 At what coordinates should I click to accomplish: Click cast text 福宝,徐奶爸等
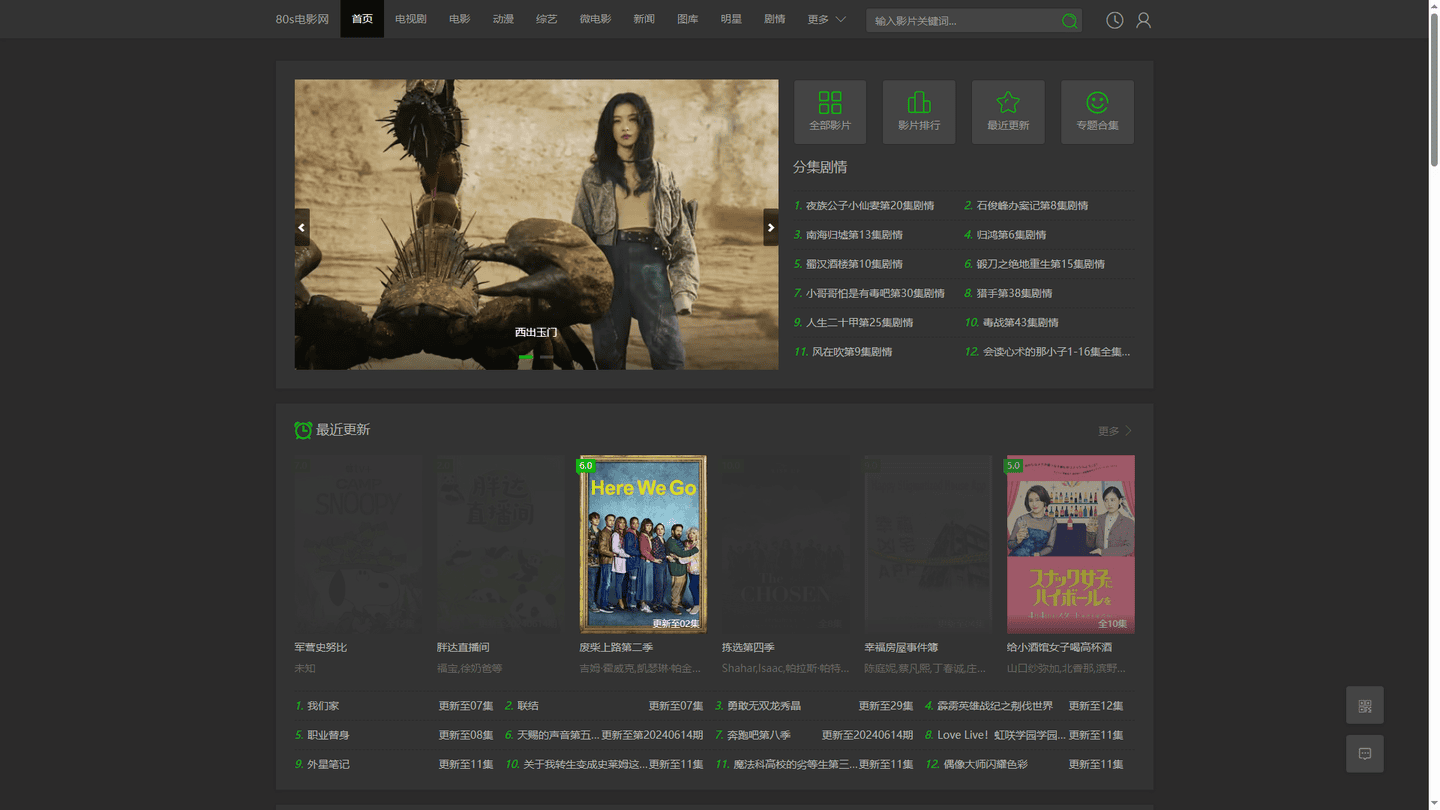(x=470, y=668)
